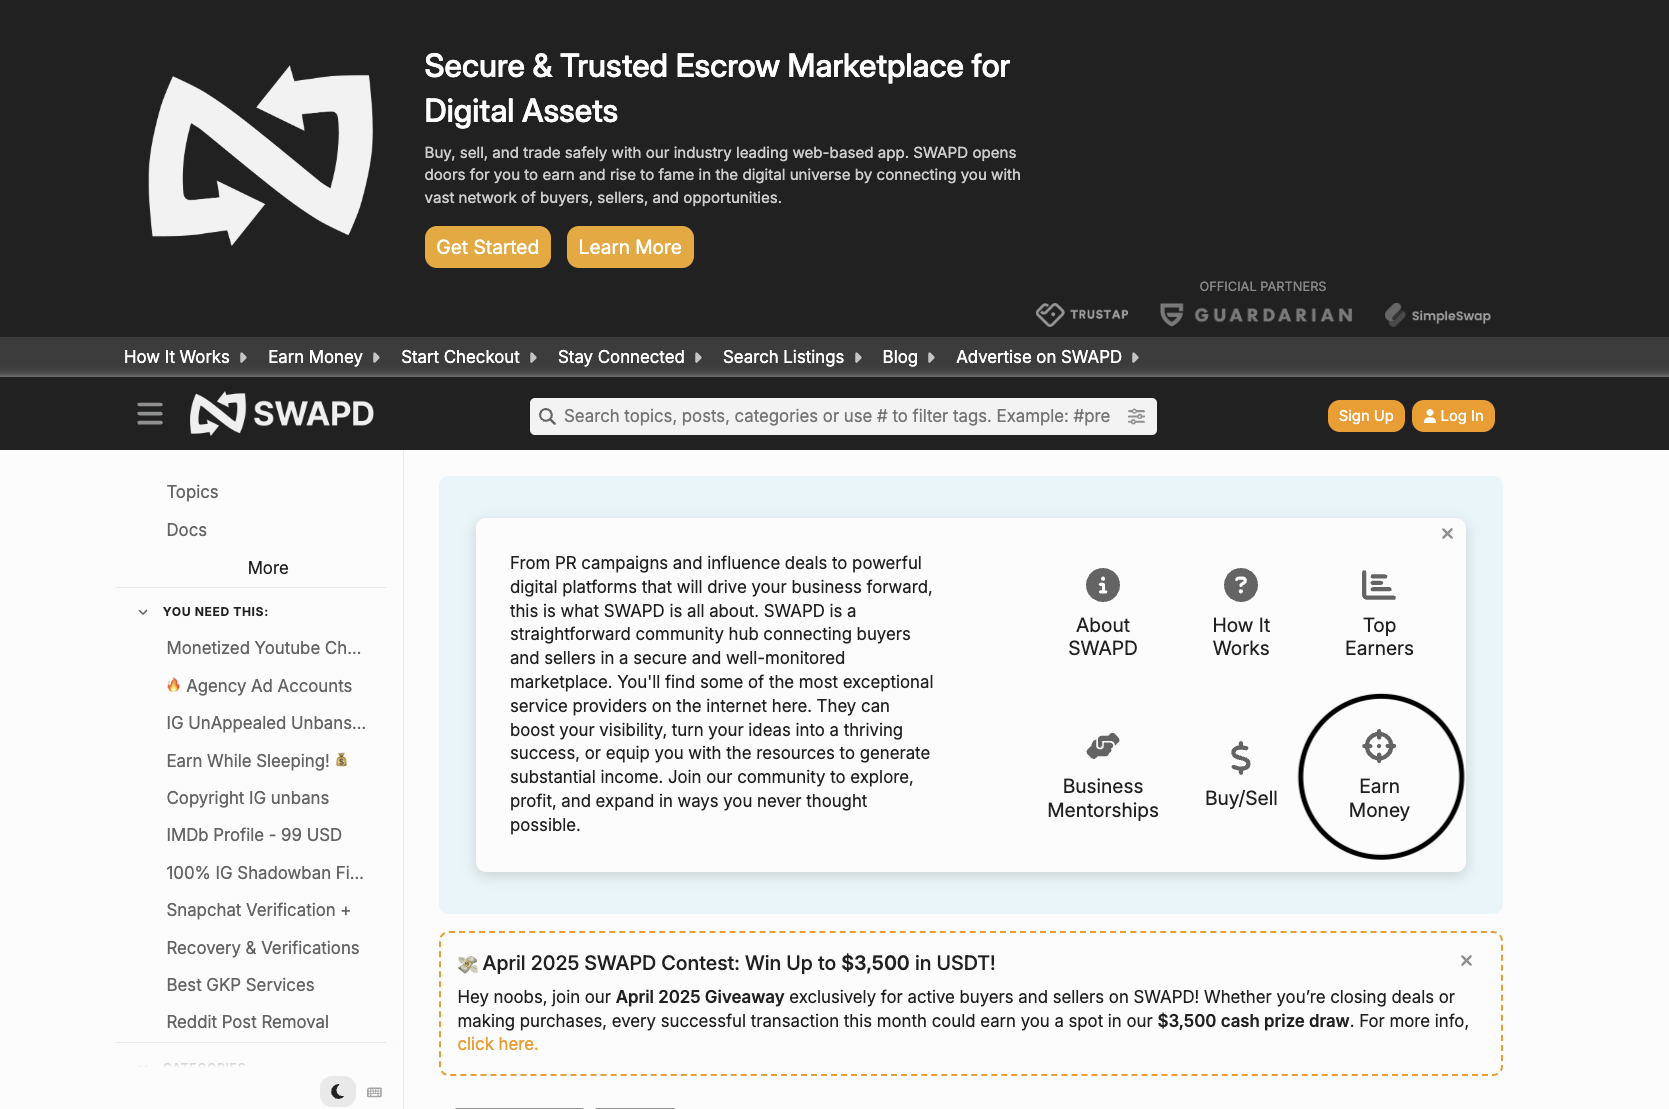Dismiss the April 2025 contest banner
Screen dimensions: 1669x1109
(x=1466, y=961)
